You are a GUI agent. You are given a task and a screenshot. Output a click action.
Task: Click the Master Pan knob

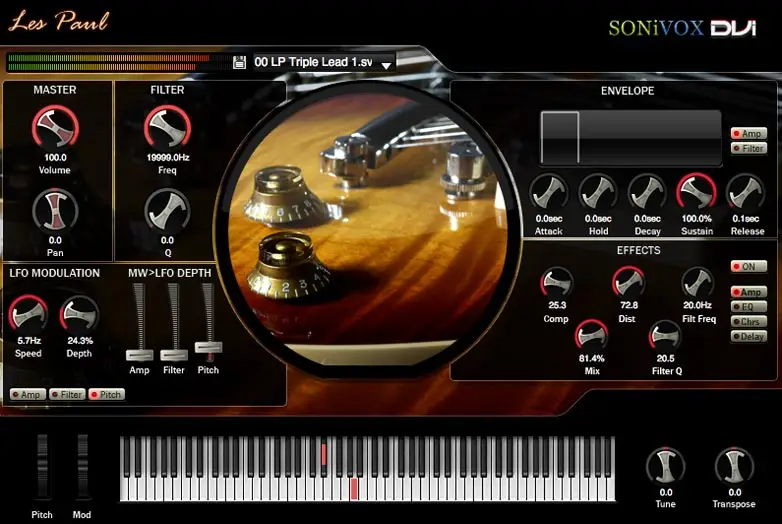[55, 210]
